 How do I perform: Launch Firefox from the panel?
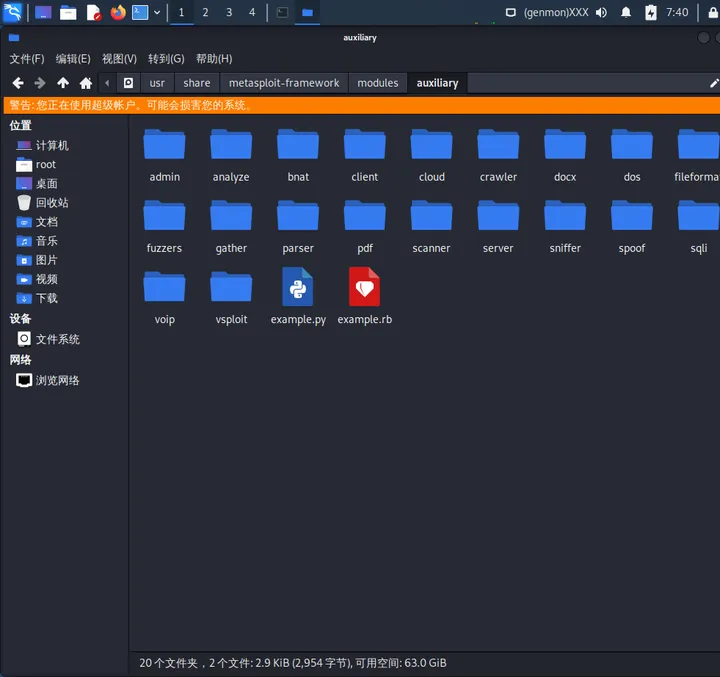(x=118, y=12)
